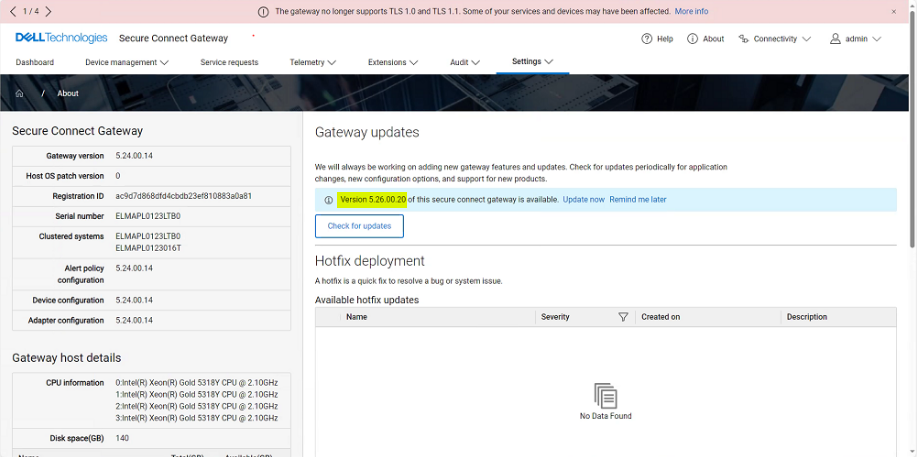Viewport: 917px width, 457px height.
Task: Open the Service requests tab
Action: 229,62
